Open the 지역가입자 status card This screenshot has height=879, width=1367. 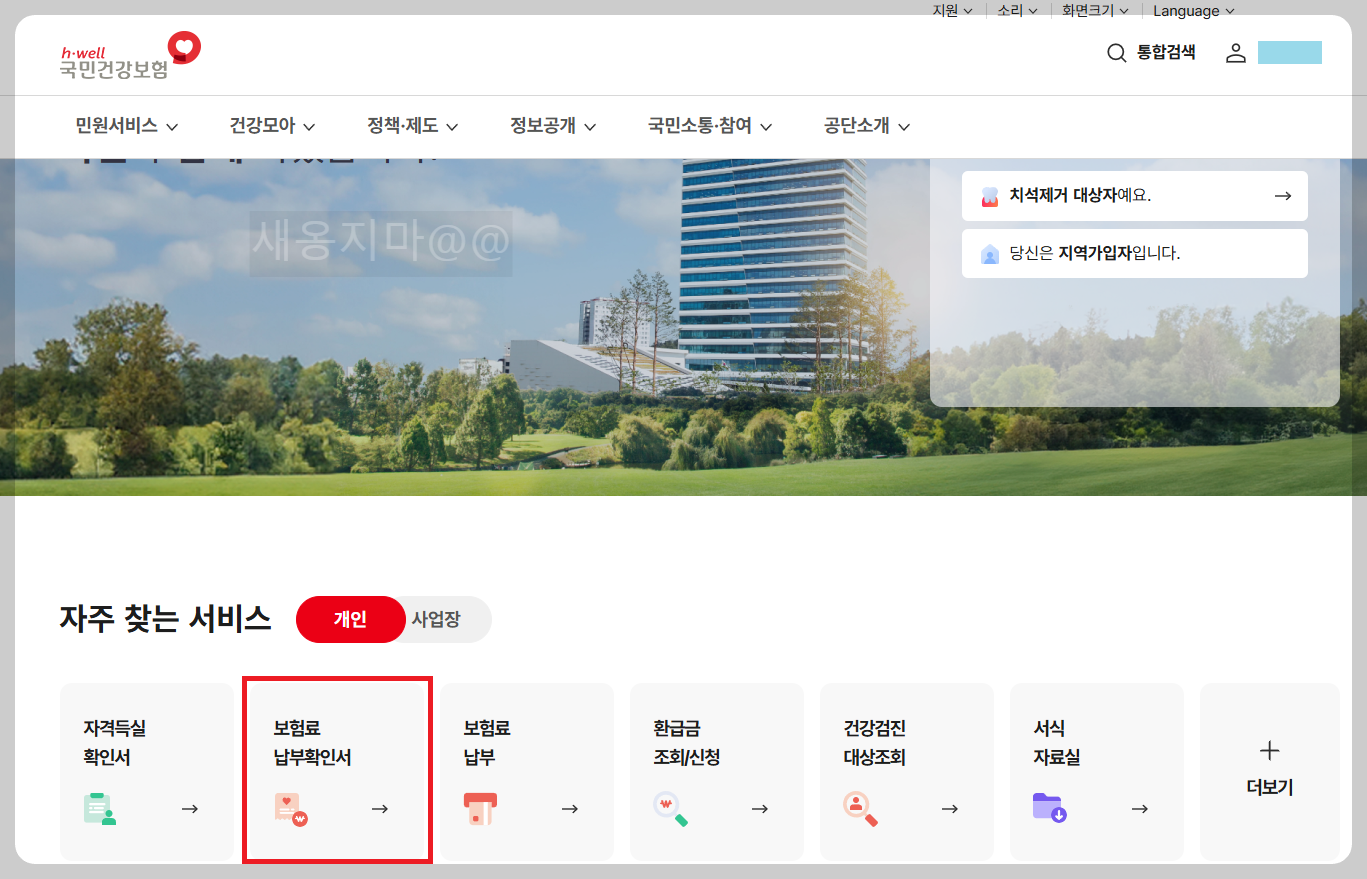(1134, 253)
